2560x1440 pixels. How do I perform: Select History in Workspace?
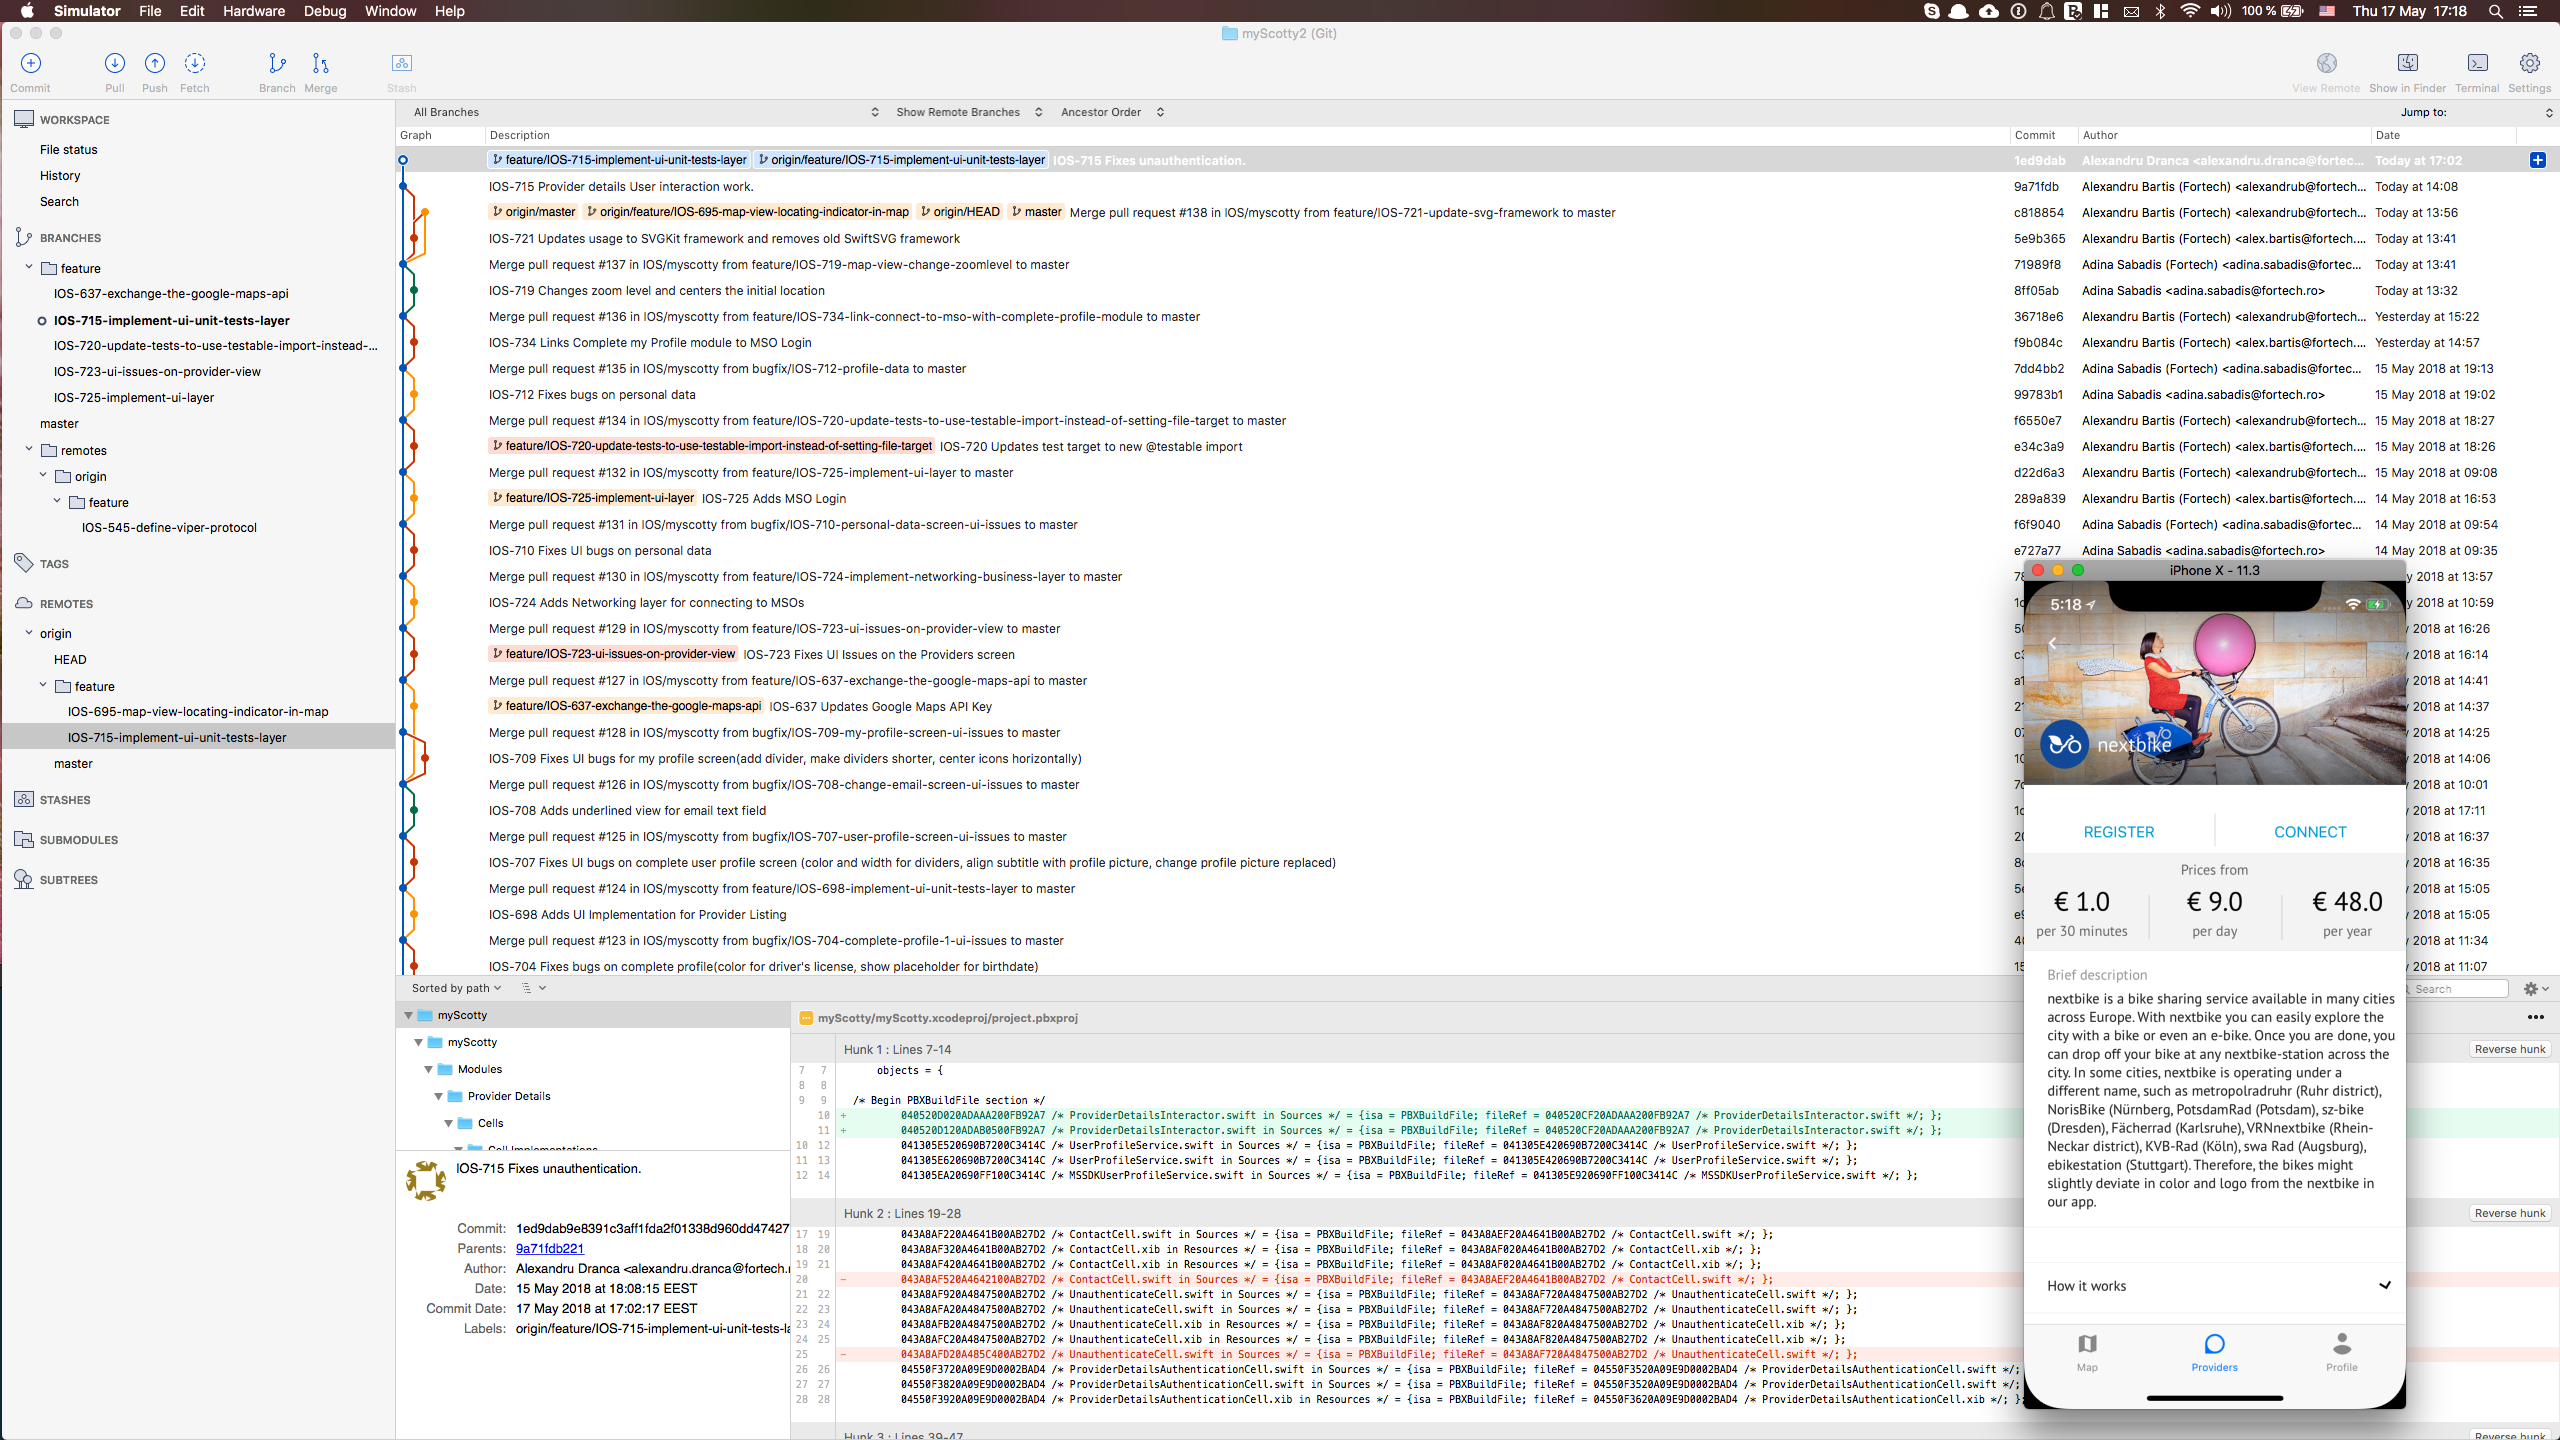pos(60,176)
